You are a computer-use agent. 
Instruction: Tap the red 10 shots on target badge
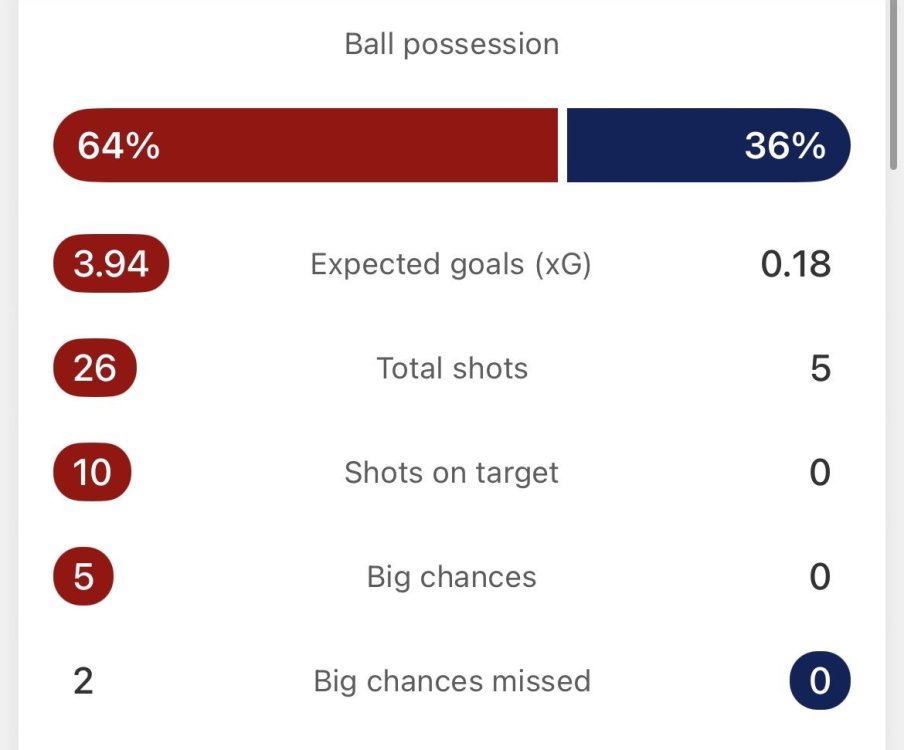(92, 472)
